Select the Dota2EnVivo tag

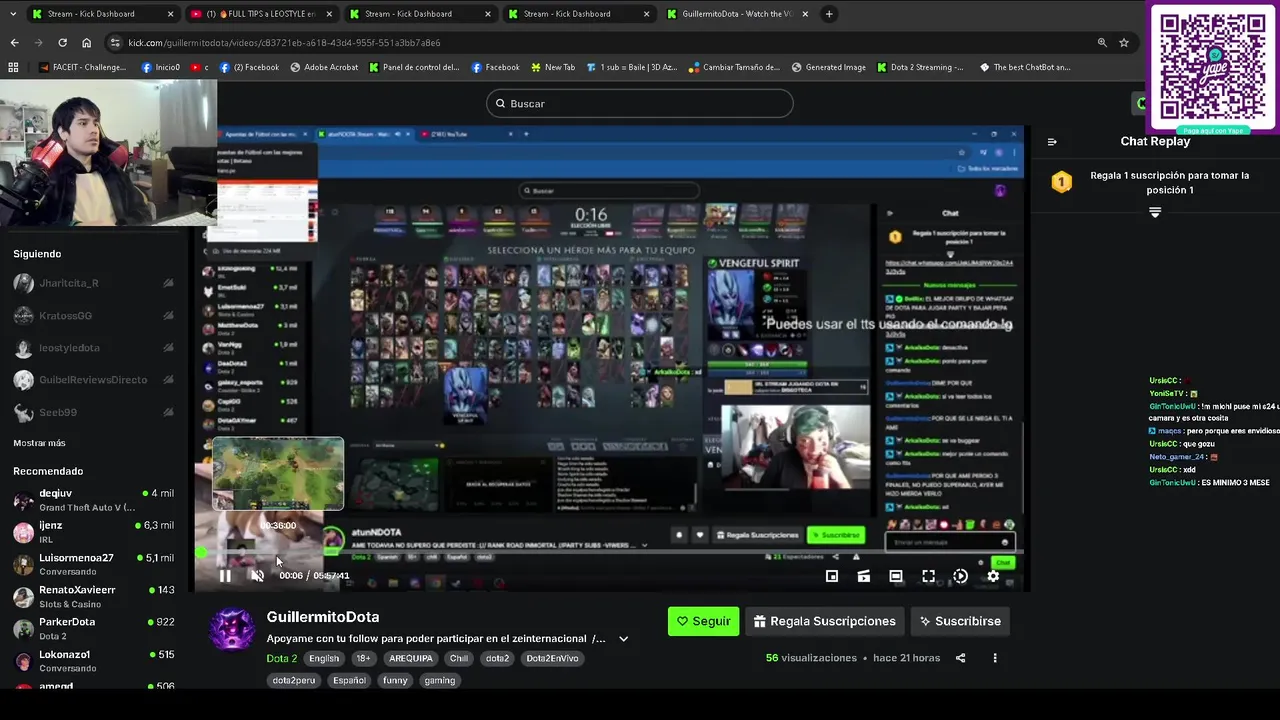[552, 658]
